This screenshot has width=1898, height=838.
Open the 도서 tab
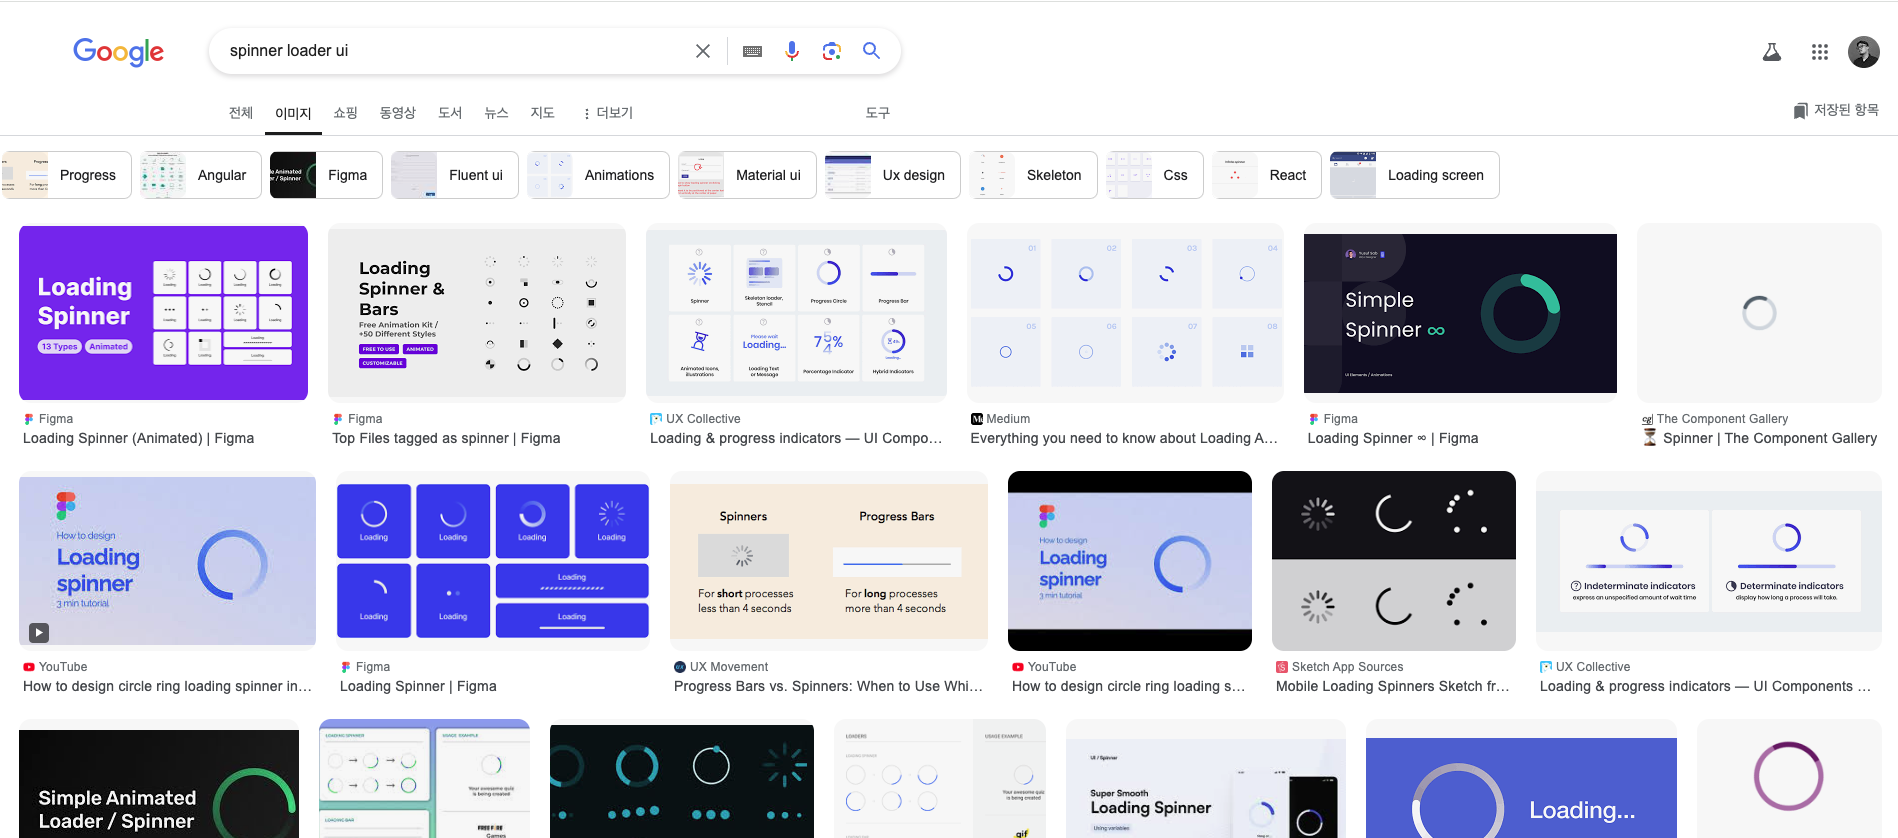pos(450,113)
